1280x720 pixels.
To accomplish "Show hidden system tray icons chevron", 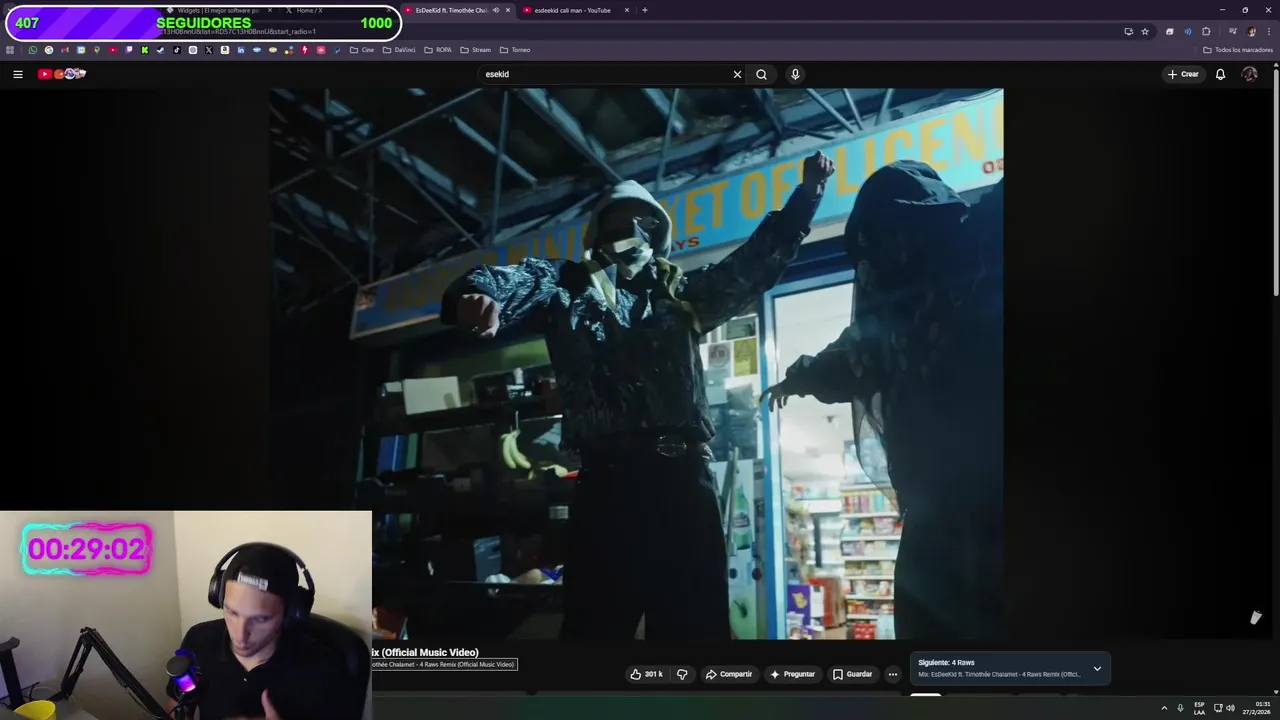I will [x=1164, y=708].
